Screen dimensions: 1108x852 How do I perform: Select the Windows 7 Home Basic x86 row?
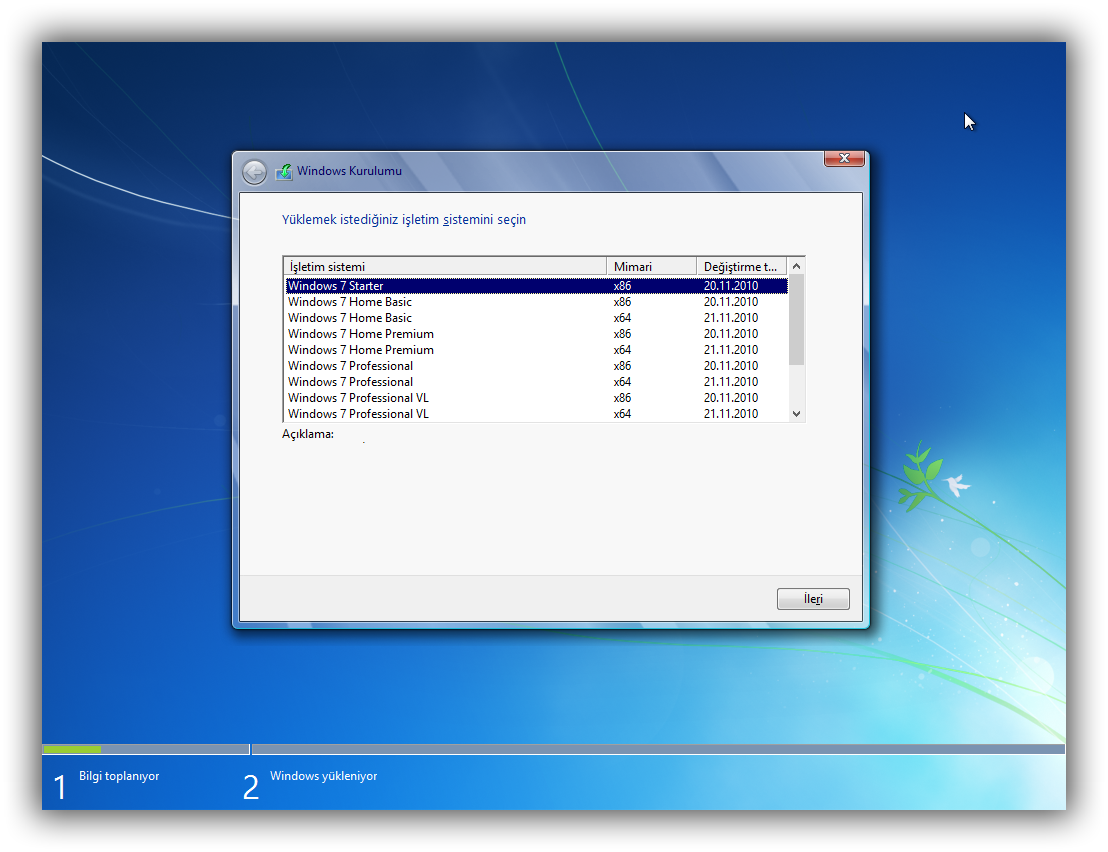click(x=536, y=302)
